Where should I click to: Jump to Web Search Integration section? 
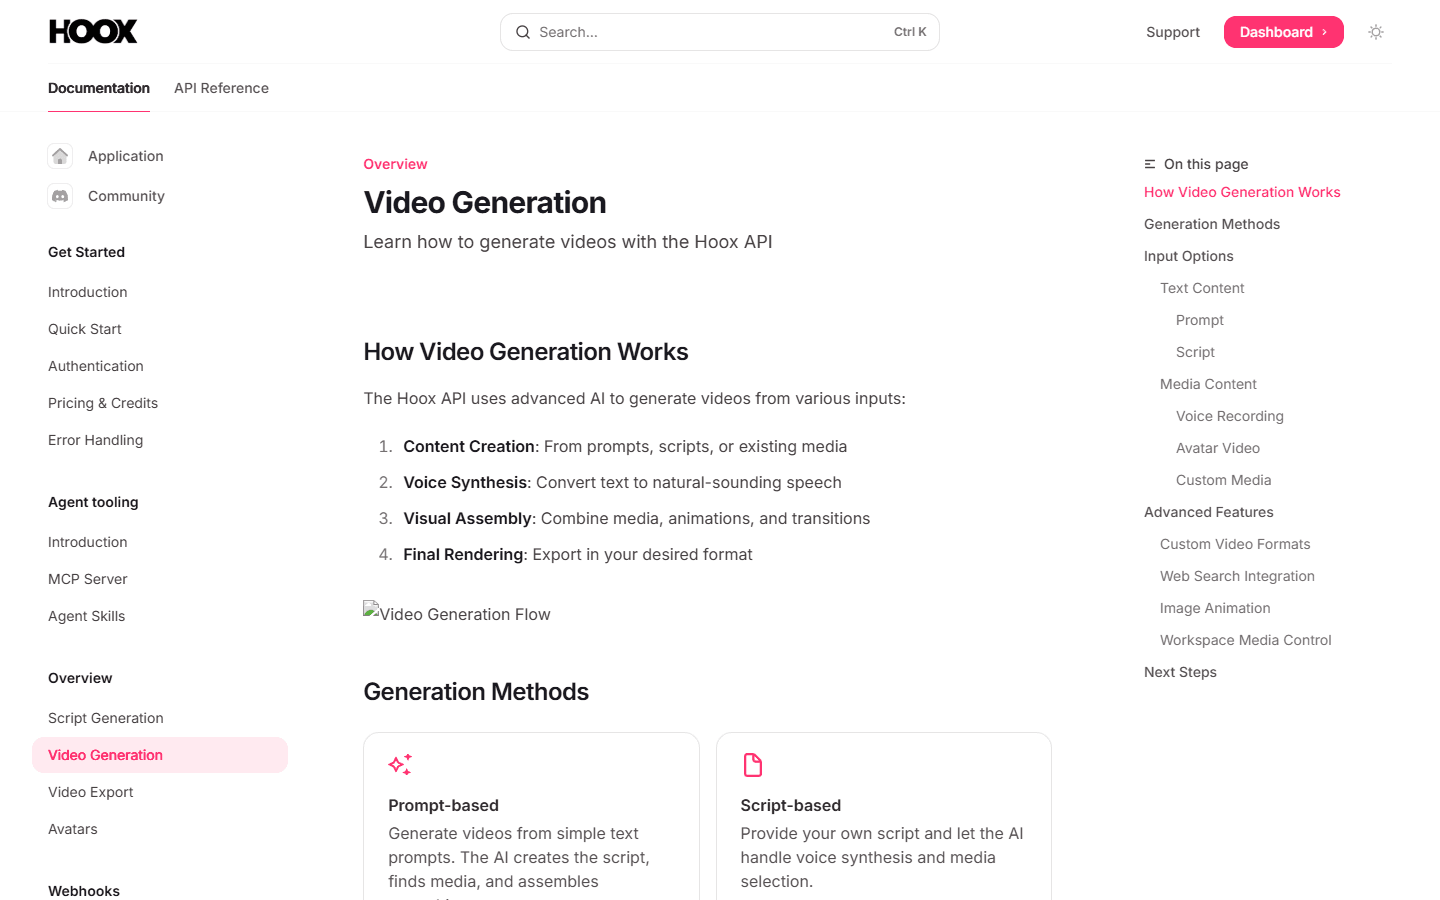point(1237,576)
